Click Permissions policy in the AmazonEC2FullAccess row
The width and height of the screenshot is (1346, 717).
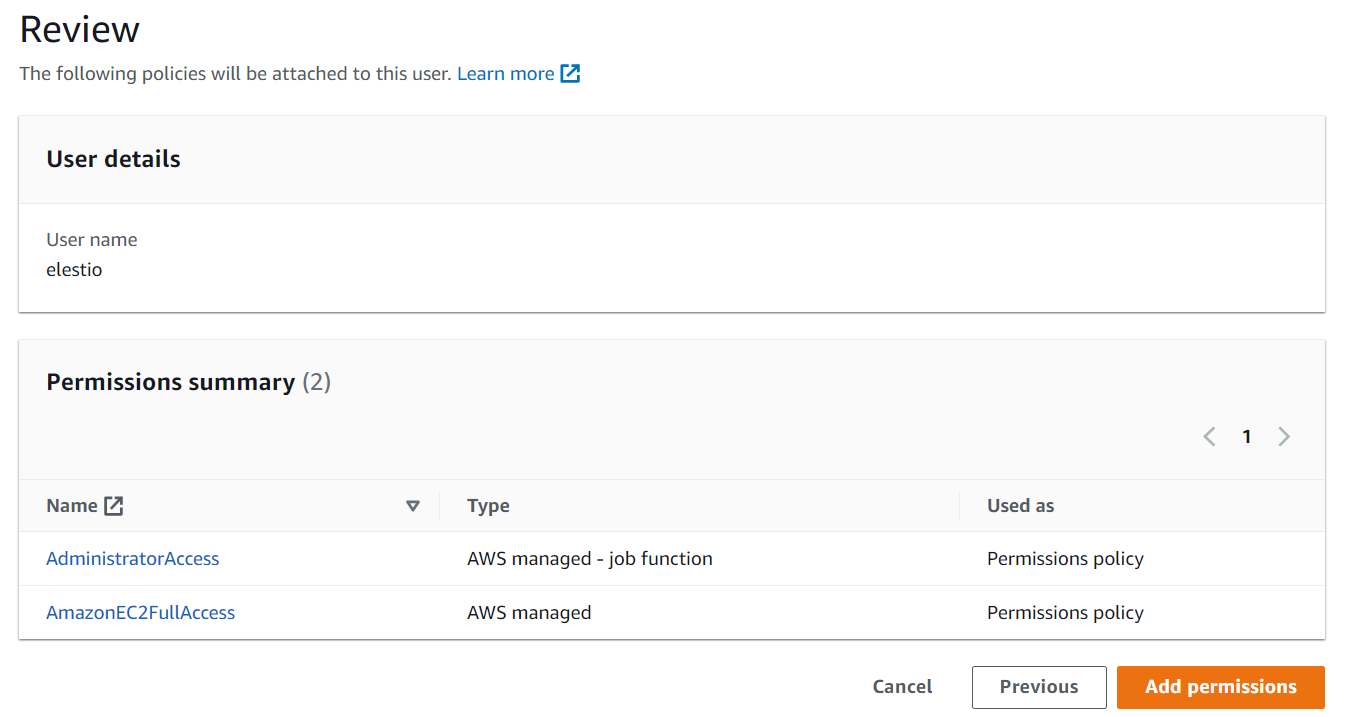tap(1065, 613)
